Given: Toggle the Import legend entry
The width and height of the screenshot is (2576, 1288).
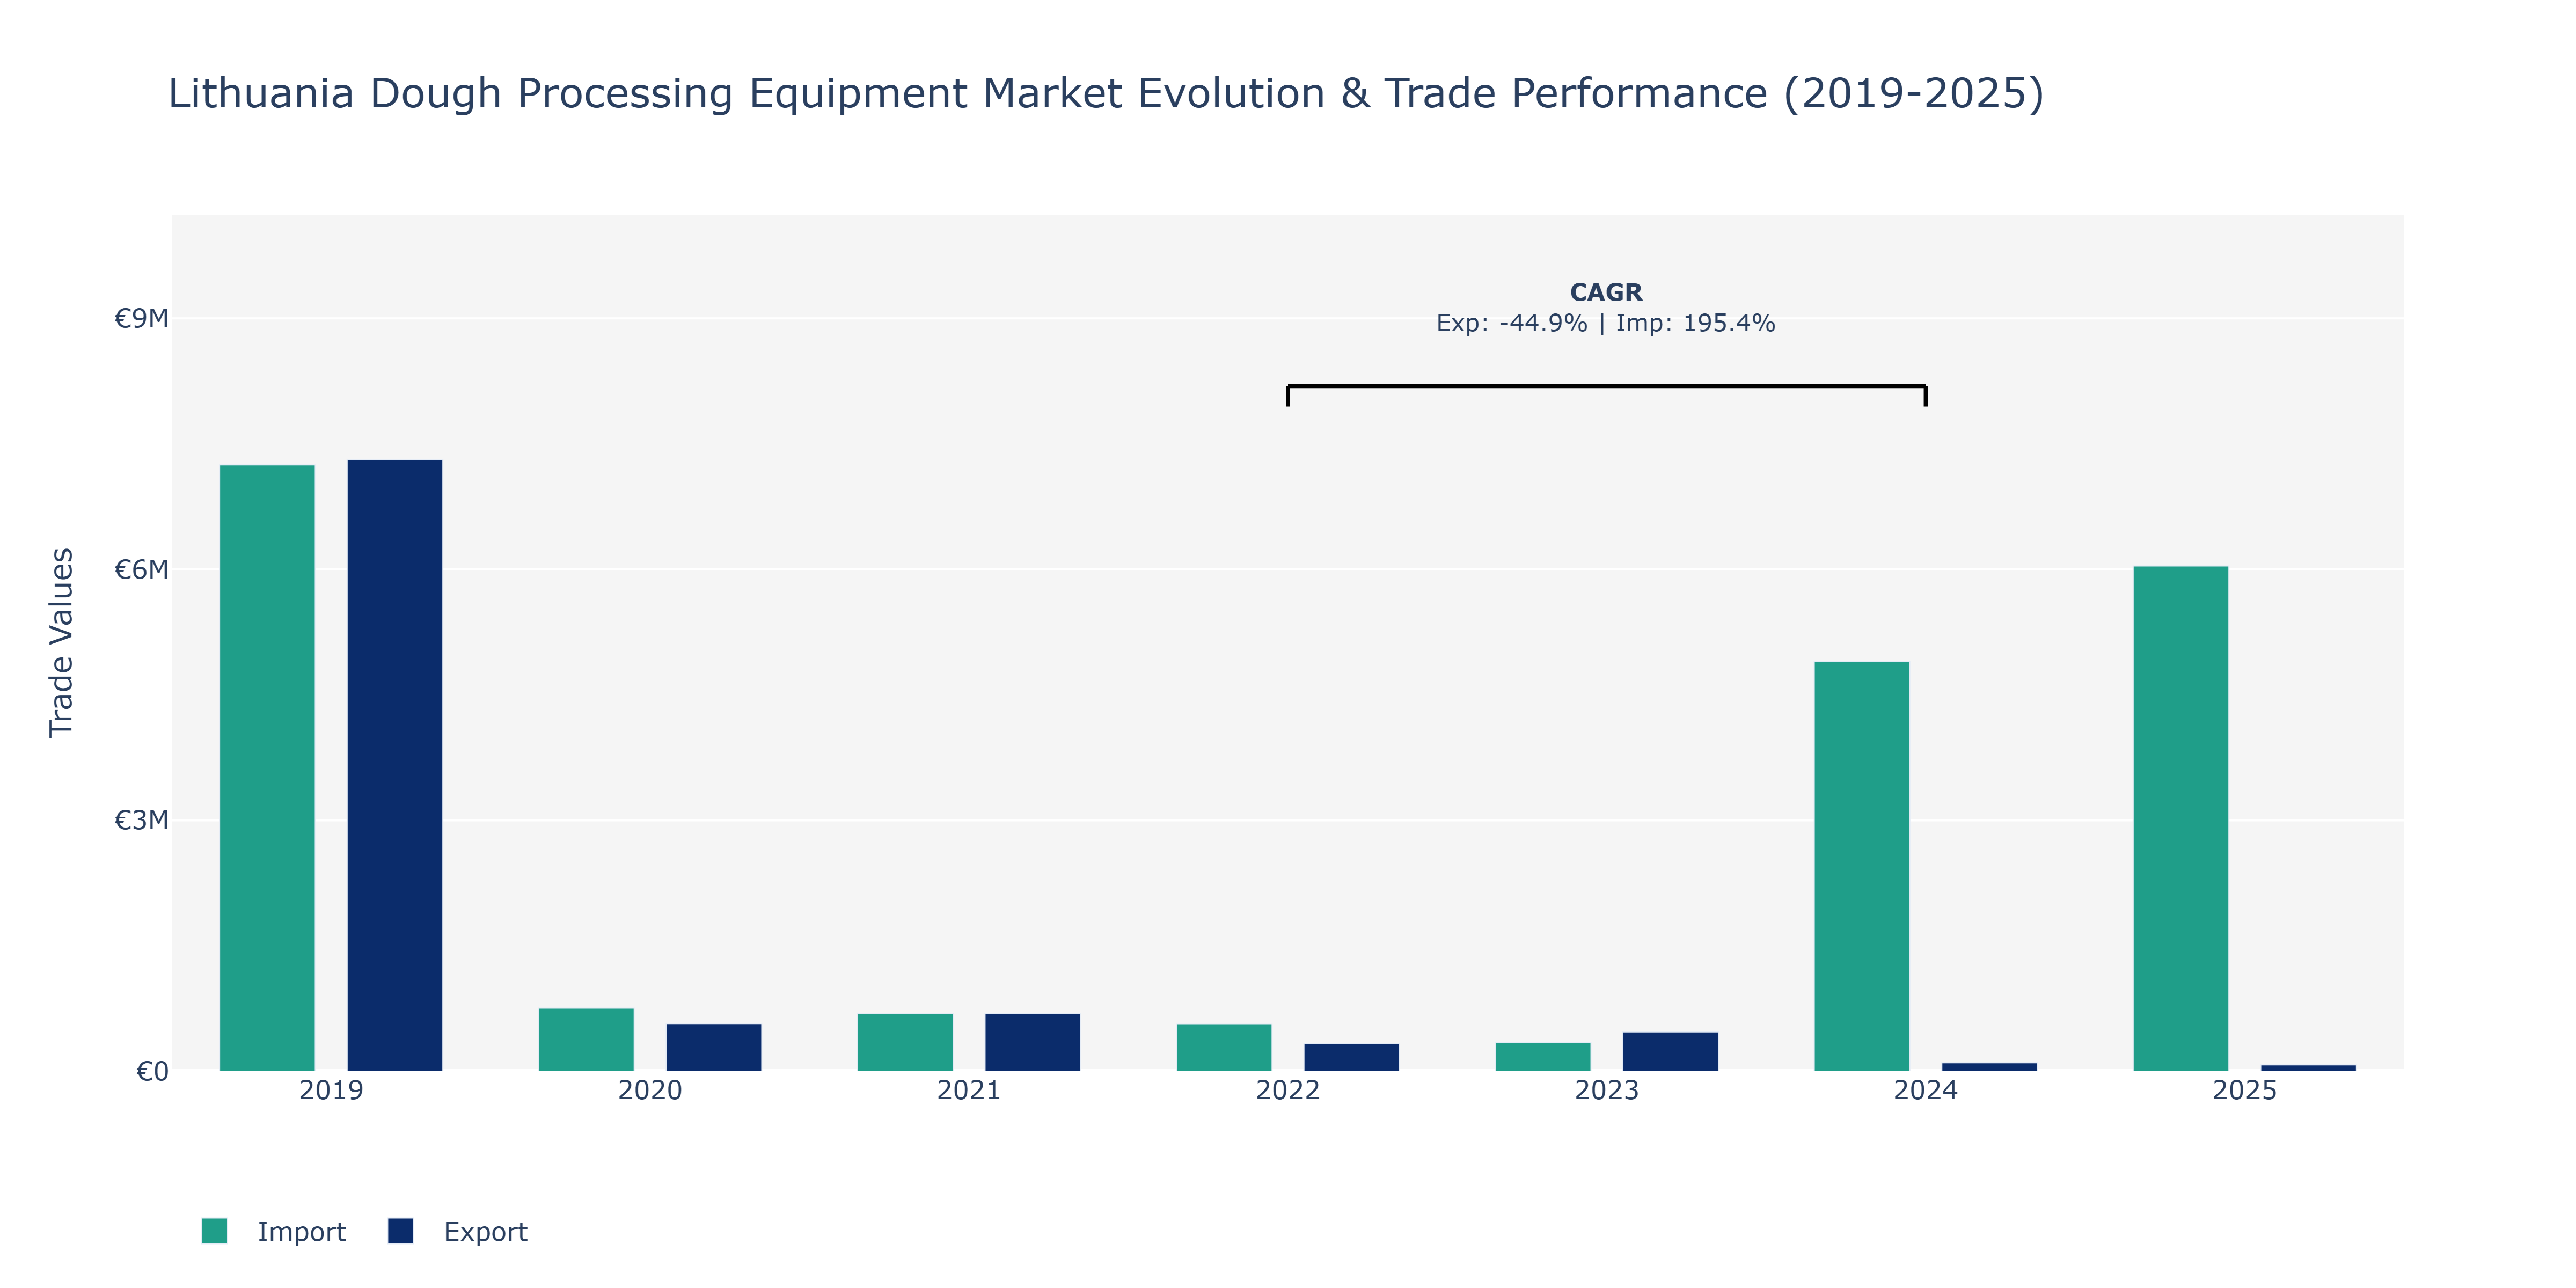Looking at the screenshot, I should 273,1231.
